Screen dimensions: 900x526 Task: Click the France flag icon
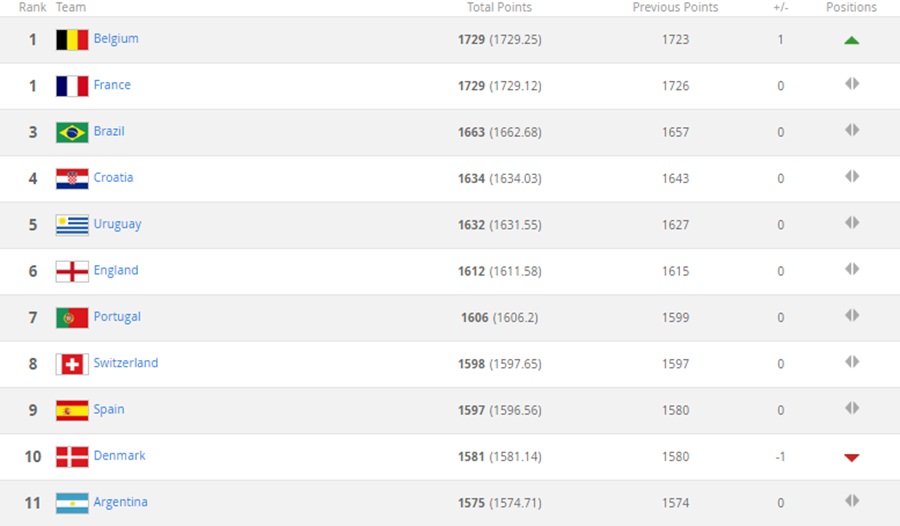pos(72,86)
